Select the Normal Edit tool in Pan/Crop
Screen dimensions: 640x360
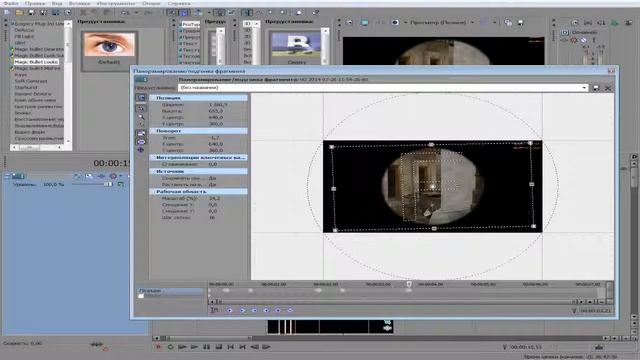[x=141, y=108]
